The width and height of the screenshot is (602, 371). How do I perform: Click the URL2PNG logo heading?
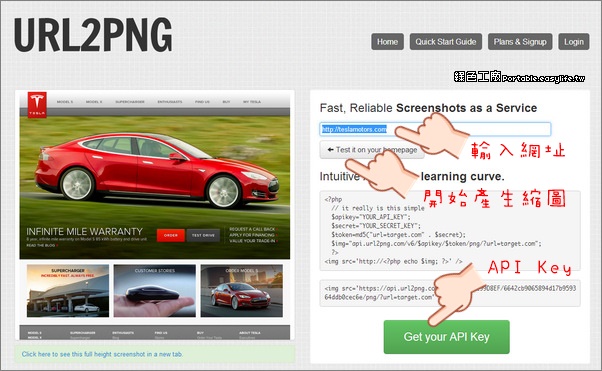click(x=93, y=35)
